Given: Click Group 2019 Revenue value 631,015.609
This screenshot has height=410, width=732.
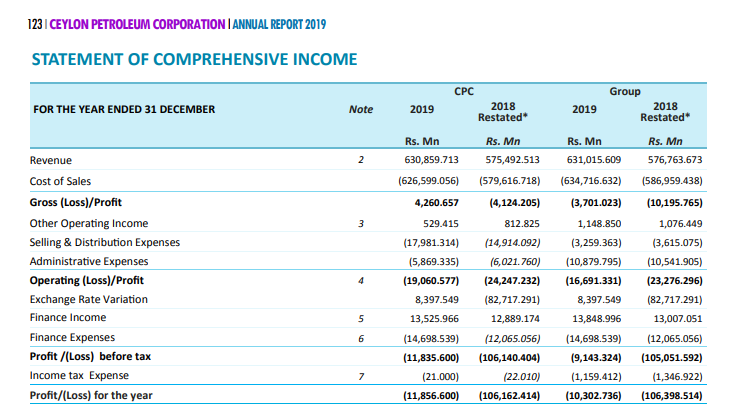Looking at the screenshot, I should coord(594,160).
